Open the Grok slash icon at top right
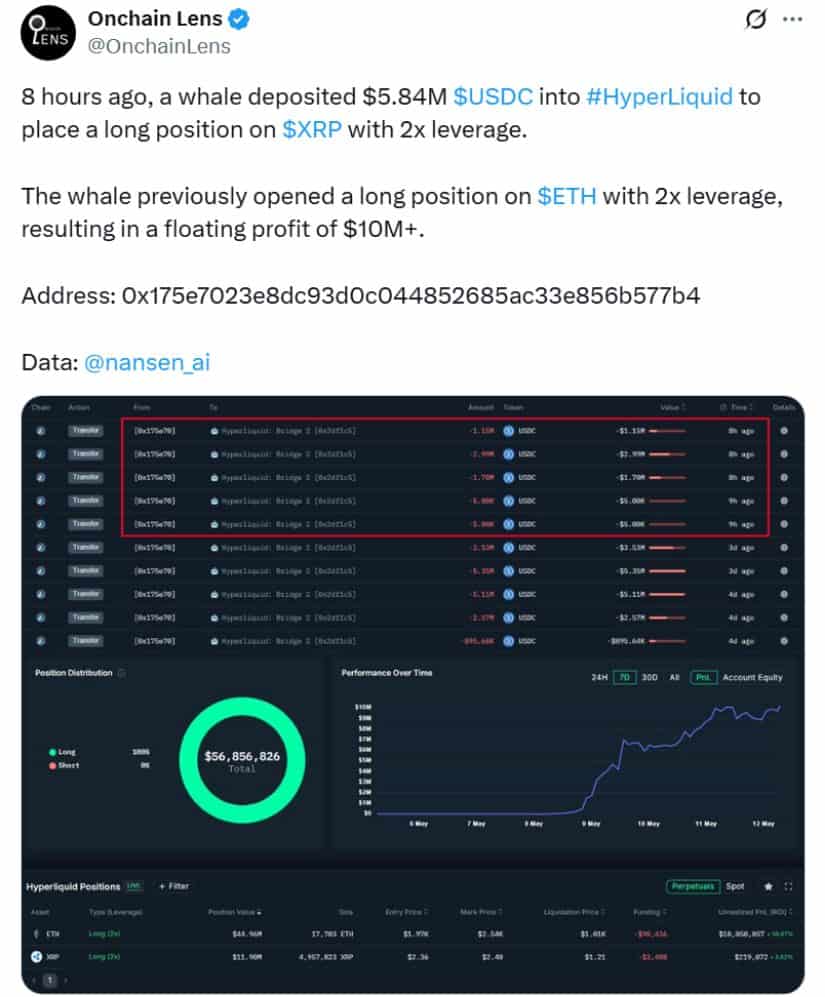 click(x=756, y=19)
